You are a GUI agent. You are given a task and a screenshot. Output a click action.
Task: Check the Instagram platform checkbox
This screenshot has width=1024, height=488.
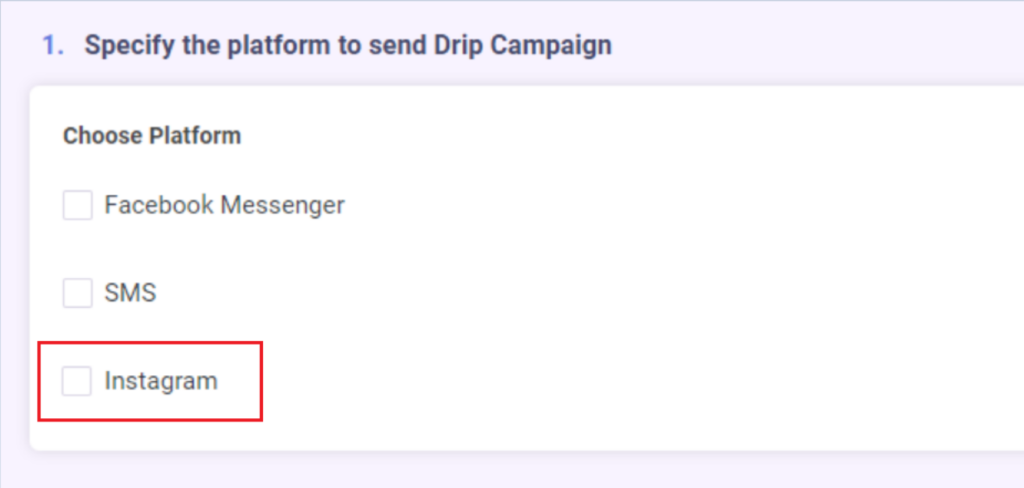pyautogui.click(x=77, y=381)
